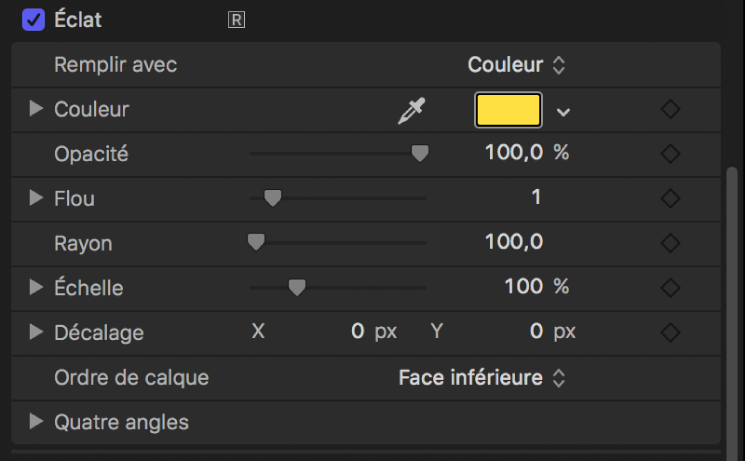Click the Opacité keyframe diamond

pyautogui.click(x=671, y=154)
